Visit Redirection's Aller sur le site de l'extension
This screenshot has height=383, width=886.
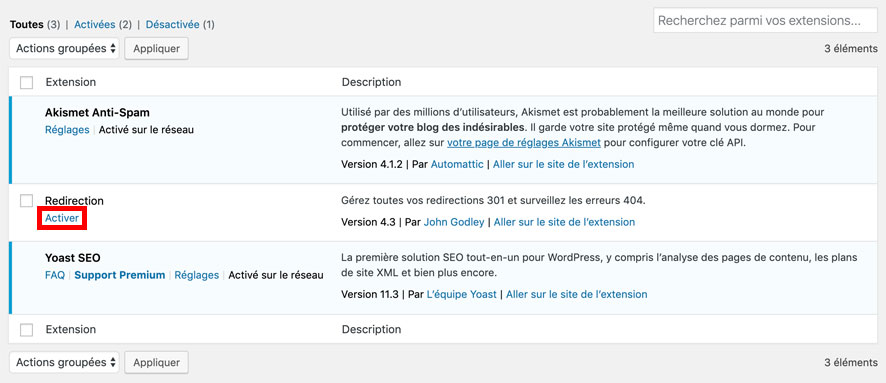point(564,222)
